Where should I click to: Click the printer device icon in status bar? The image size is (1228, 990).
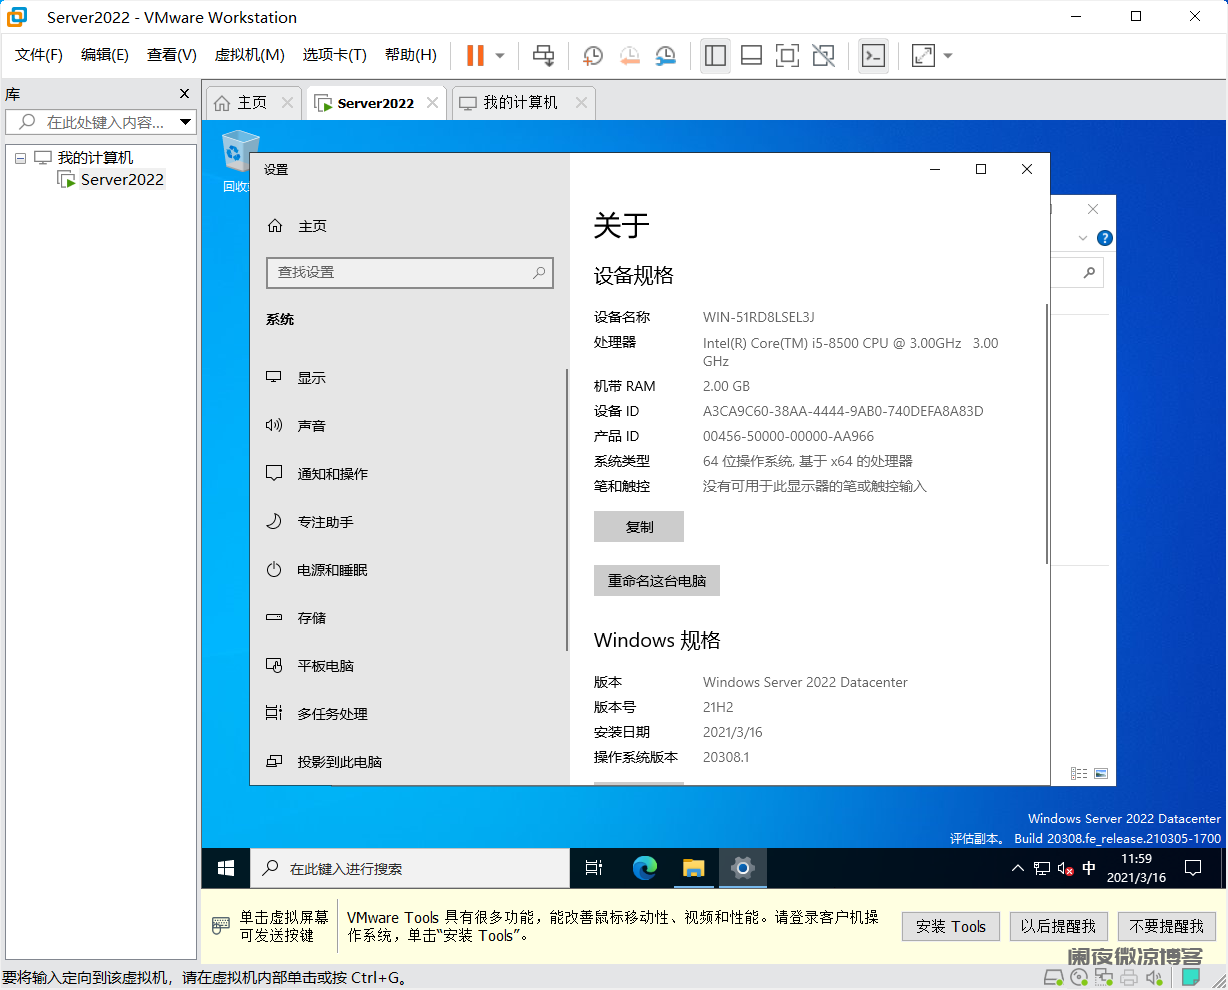click(x=1130, y=977)
